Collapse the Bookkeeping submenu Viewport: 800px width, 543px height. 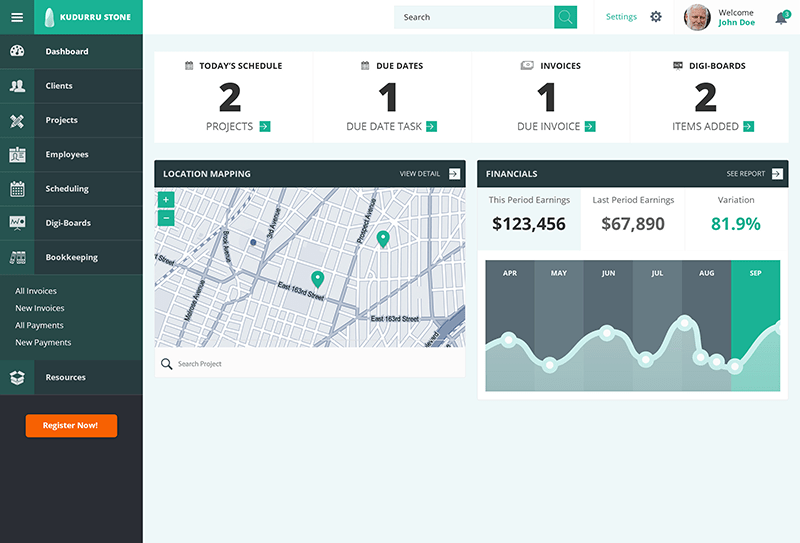pyautogui.click(x=71, y=257)
